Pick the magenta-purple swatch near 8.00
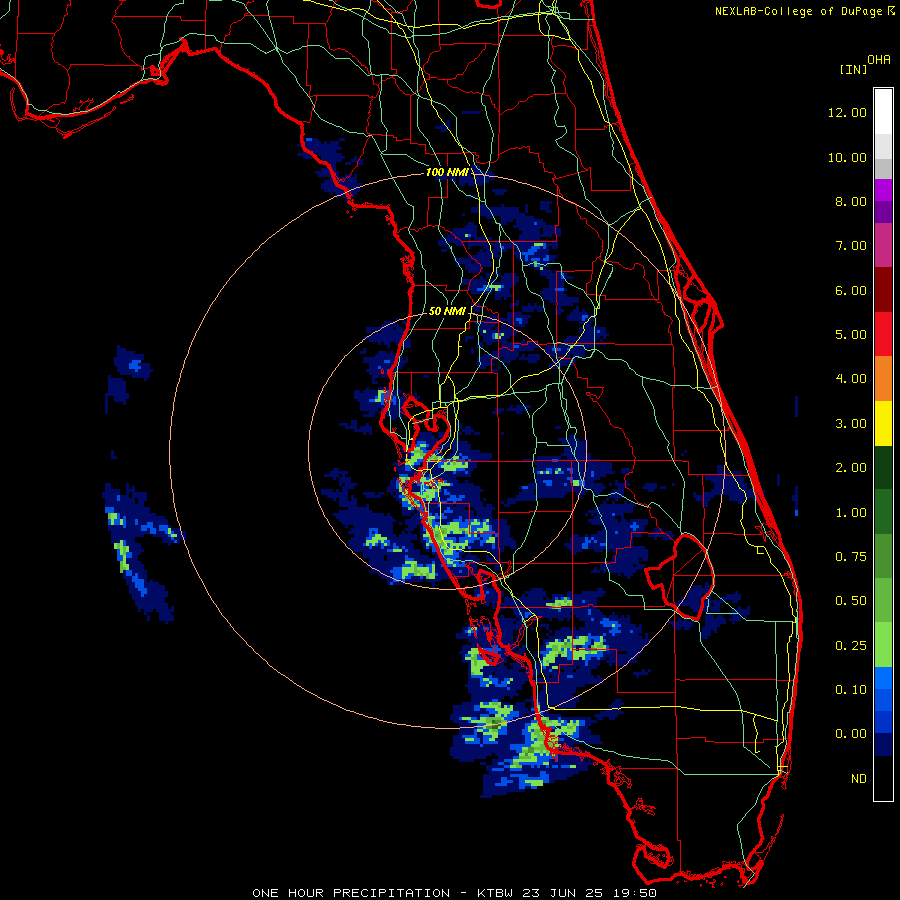Viewport: 900px width, 900px height. pos(883,190)
